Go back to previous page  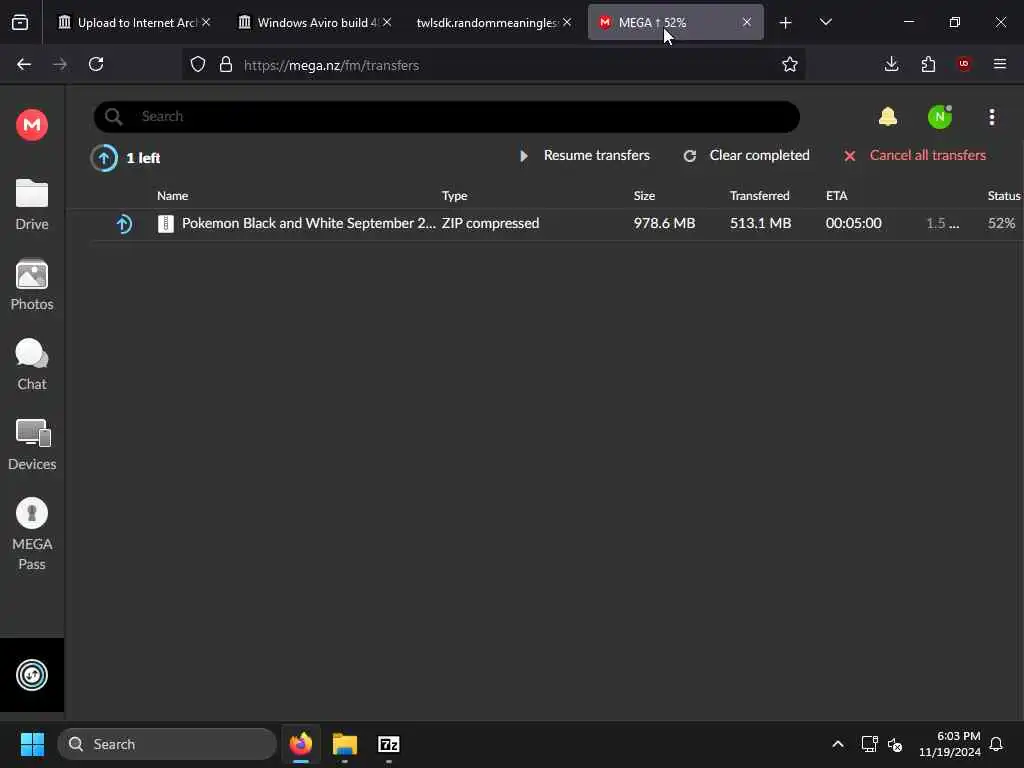(x=24, y=64)
